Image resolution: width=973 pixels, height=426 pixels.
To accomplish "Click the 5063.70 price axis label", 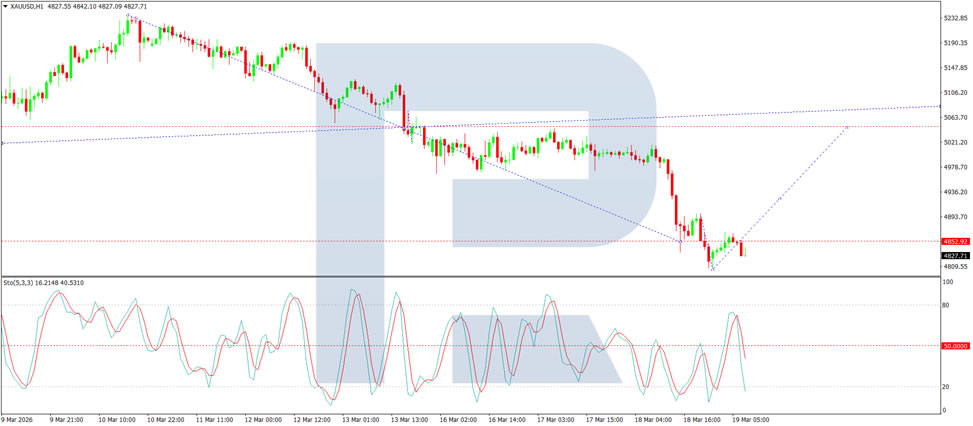I will [x=955, y=117].
